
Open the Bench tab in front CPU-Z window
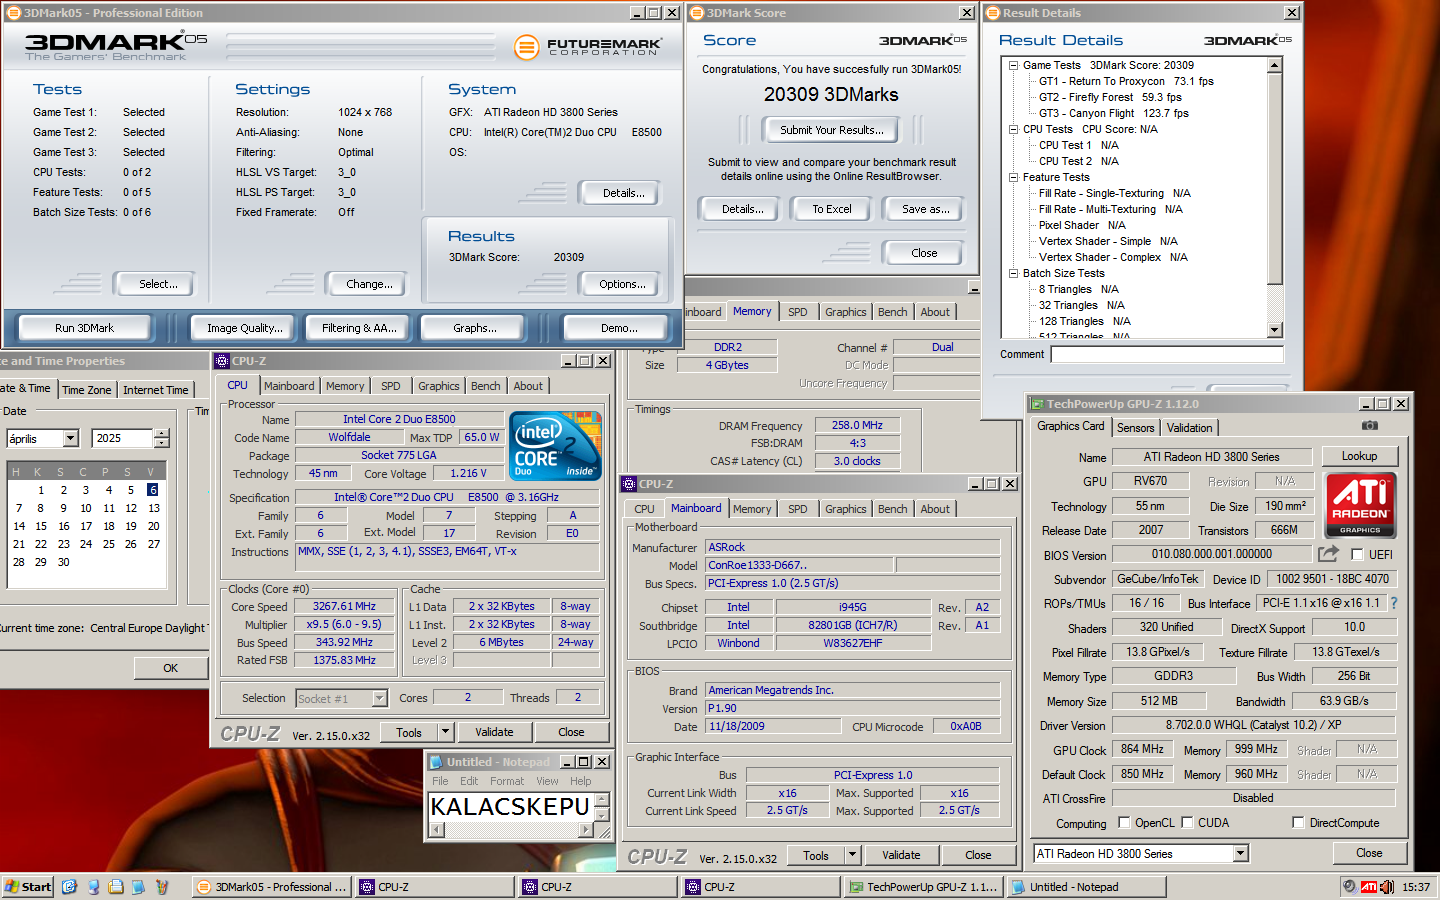point(485,386)
